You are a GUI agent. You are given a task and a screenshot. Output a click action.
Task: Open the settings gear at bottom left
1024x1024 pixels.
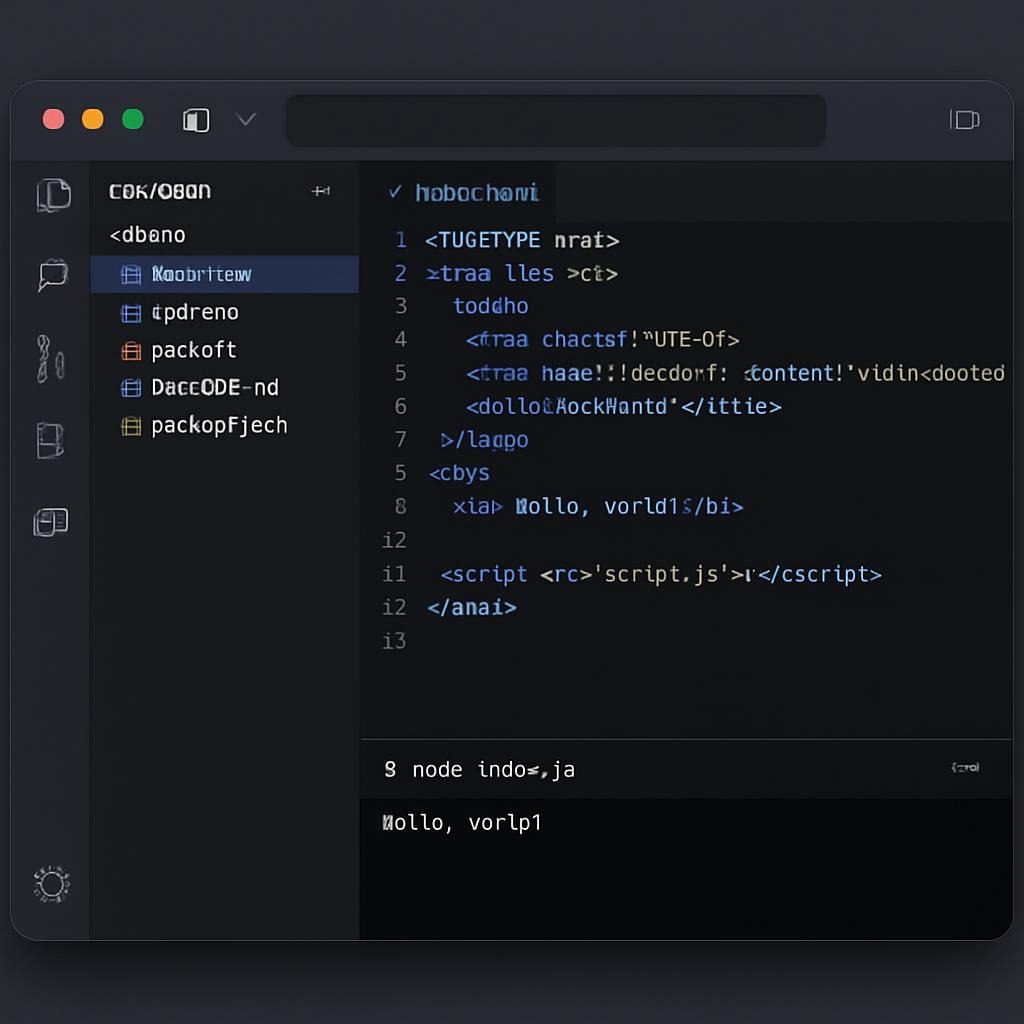51,884
